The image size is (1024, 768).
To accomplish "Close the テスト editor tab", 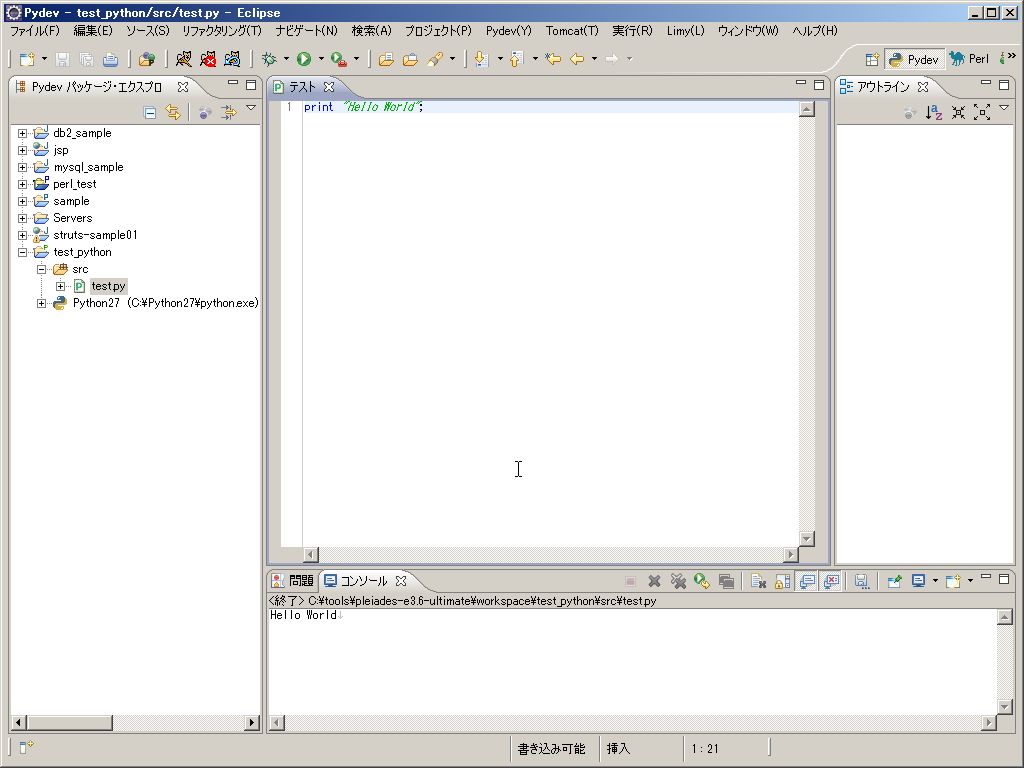I will [329, 87].
